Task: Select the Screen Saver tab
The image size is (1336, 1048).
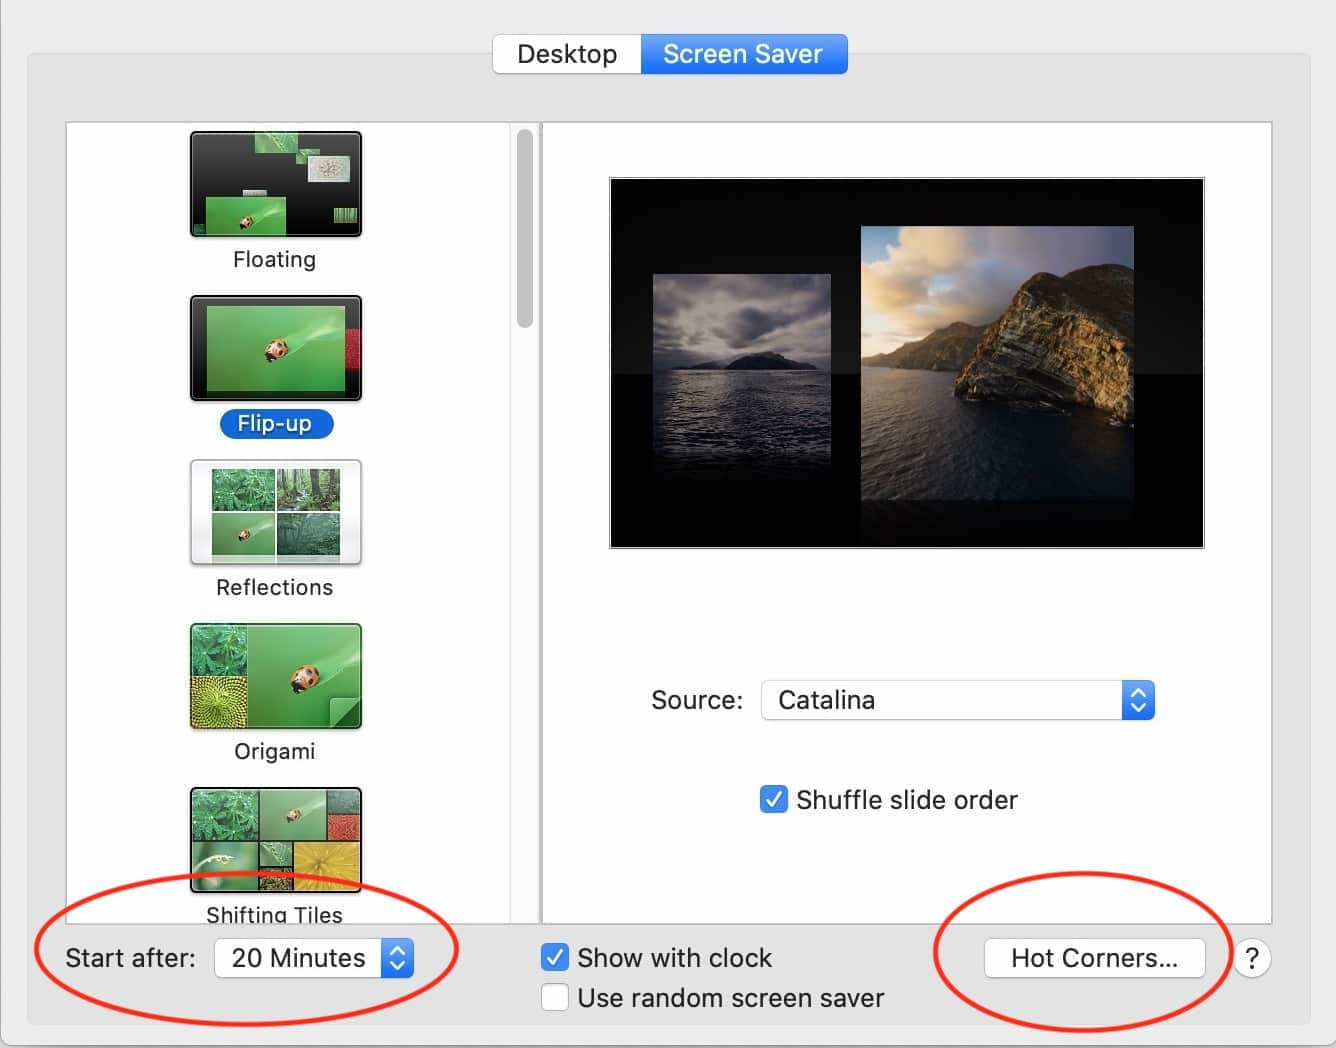Action: pos(743,54)
